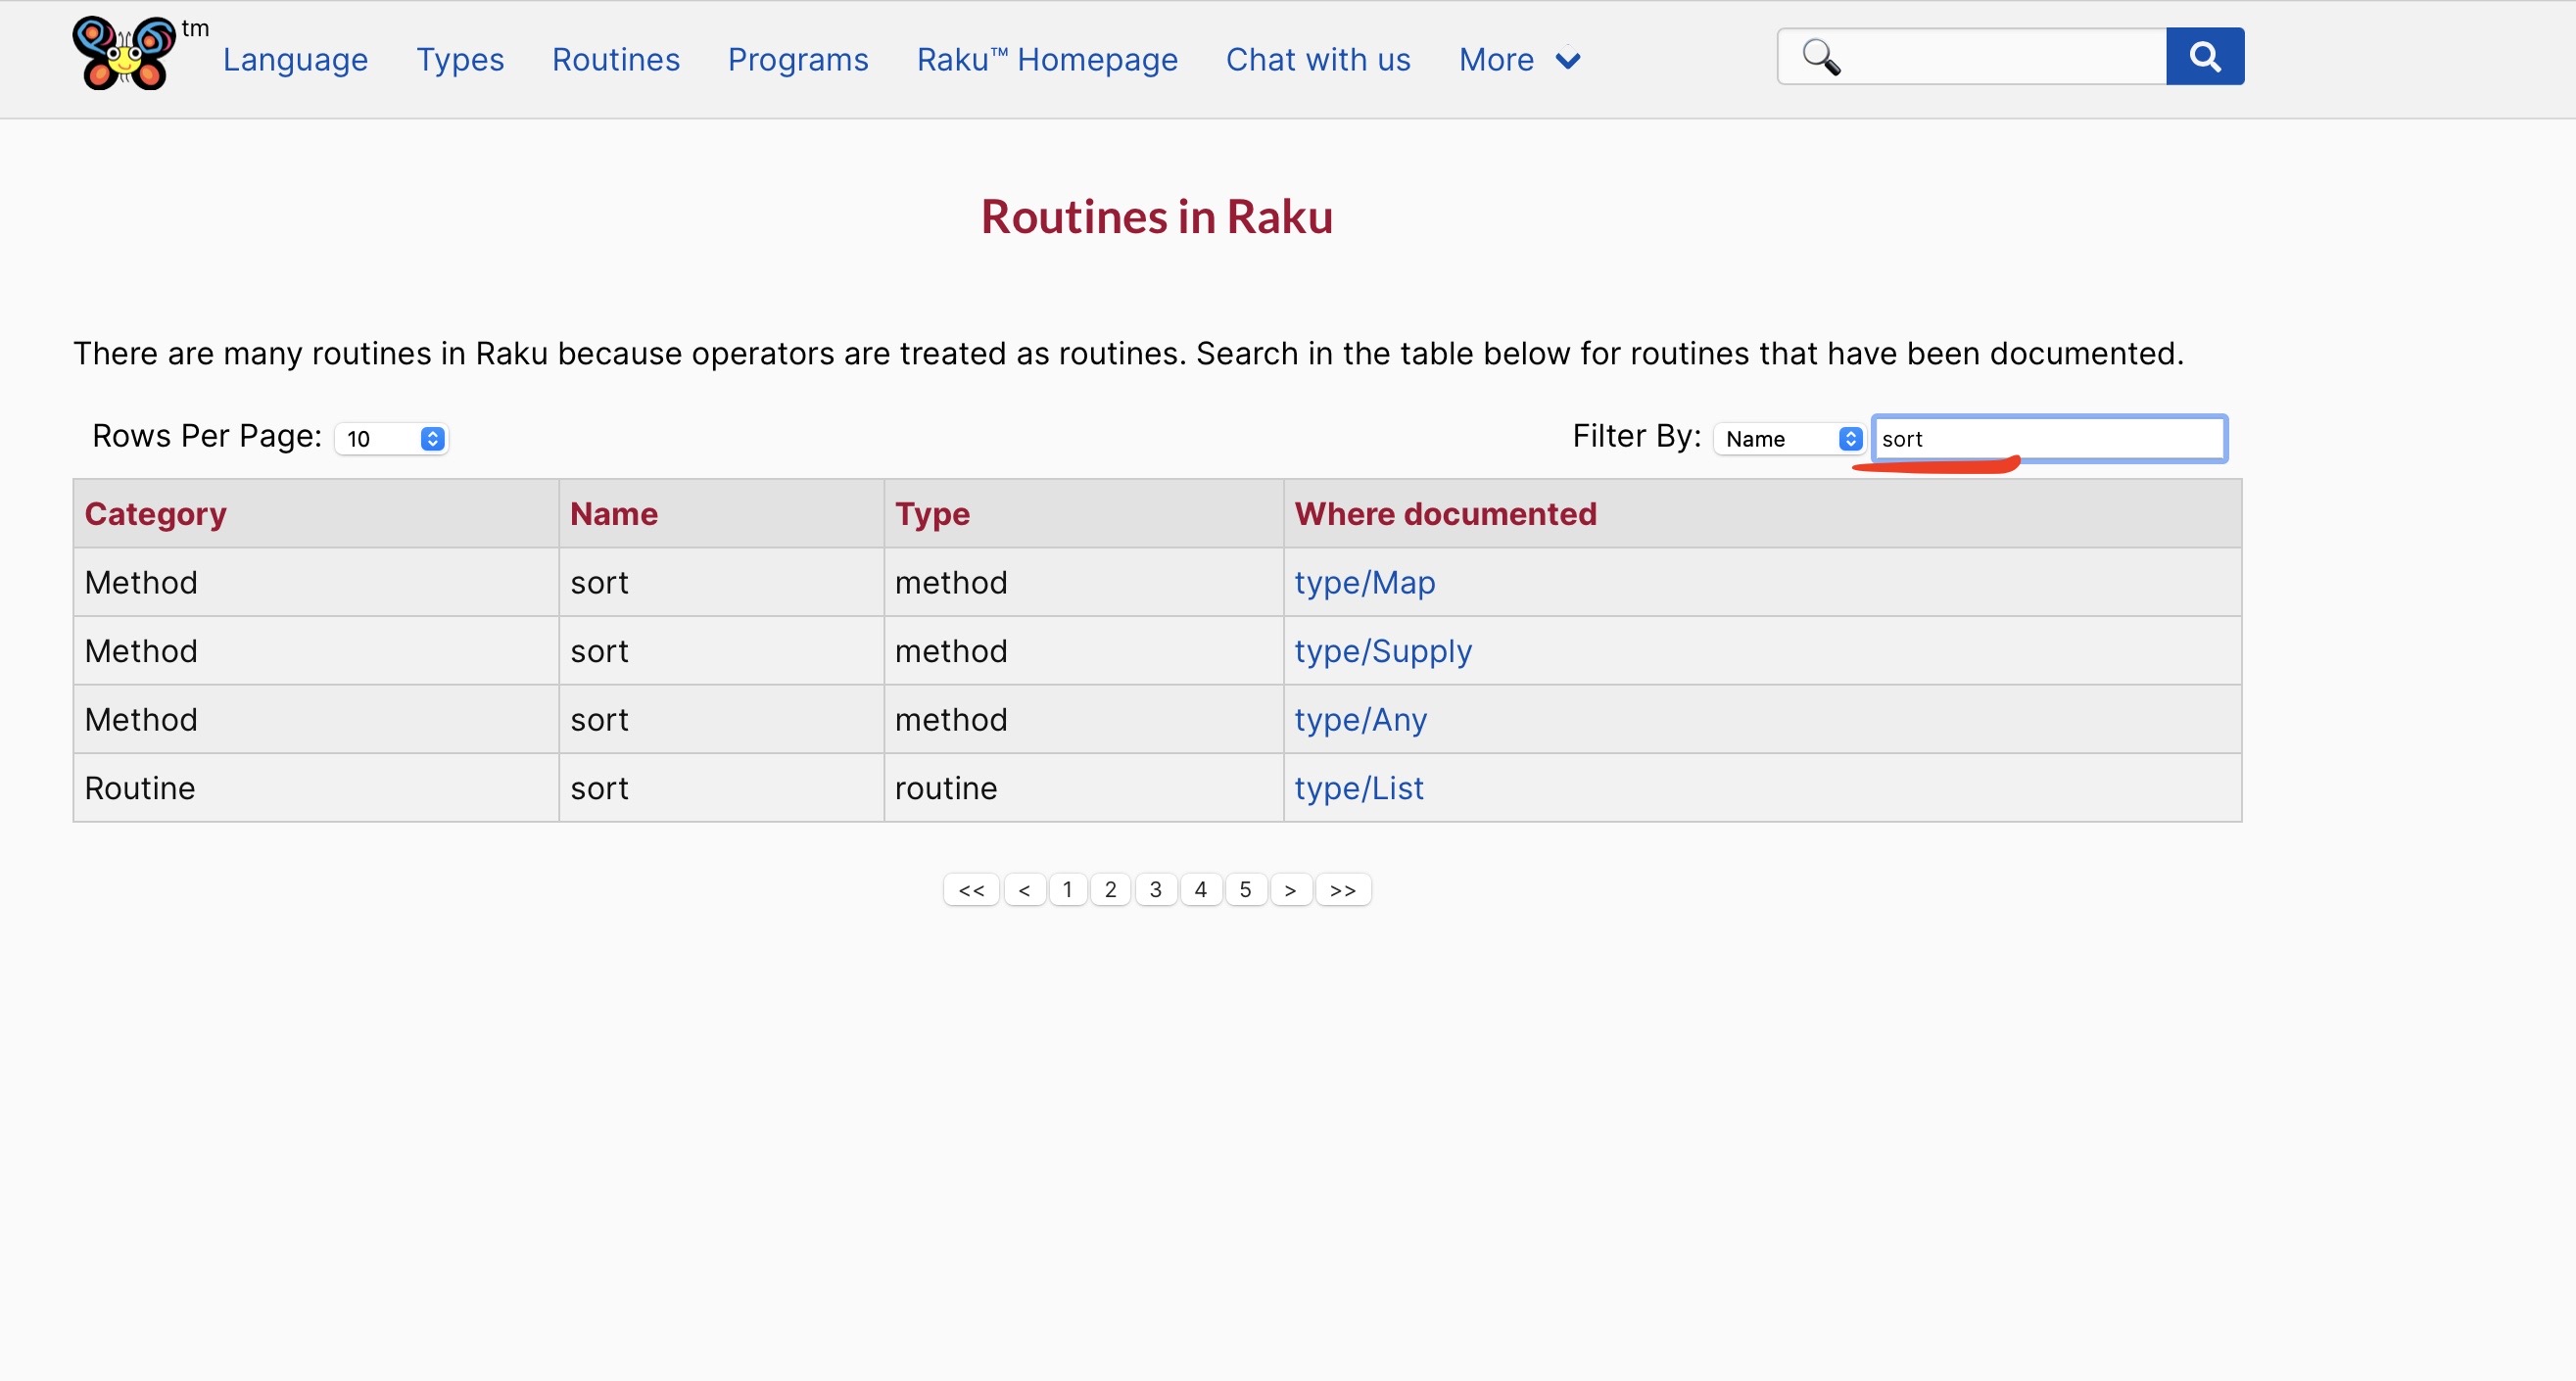
Task: Open the Language menu
Action: [x=295, y=60]
